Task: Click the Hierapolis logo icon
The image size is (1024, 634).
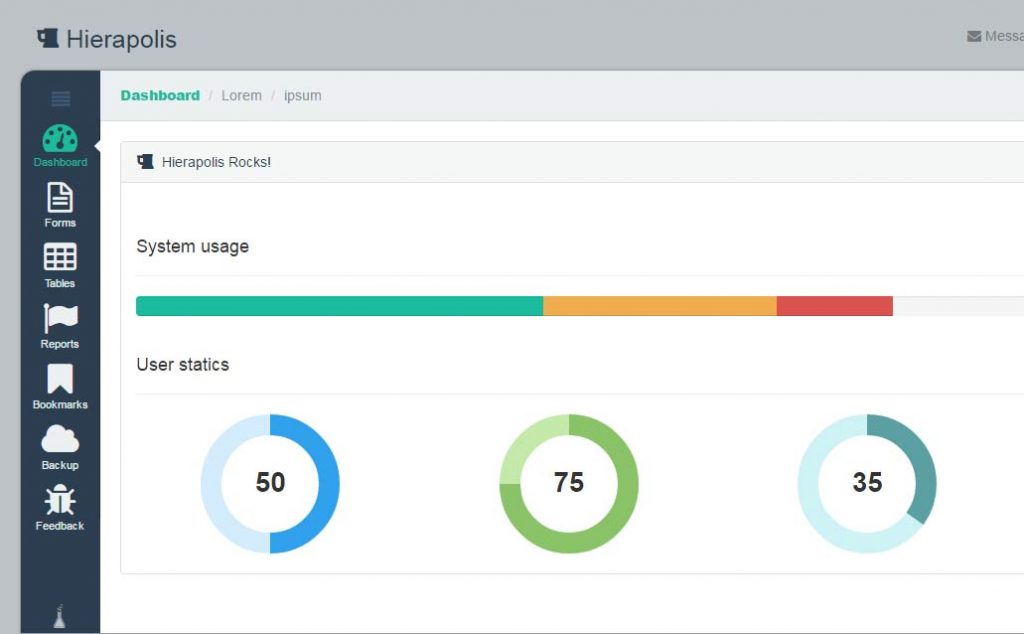Action: click(x=46, y=36)
